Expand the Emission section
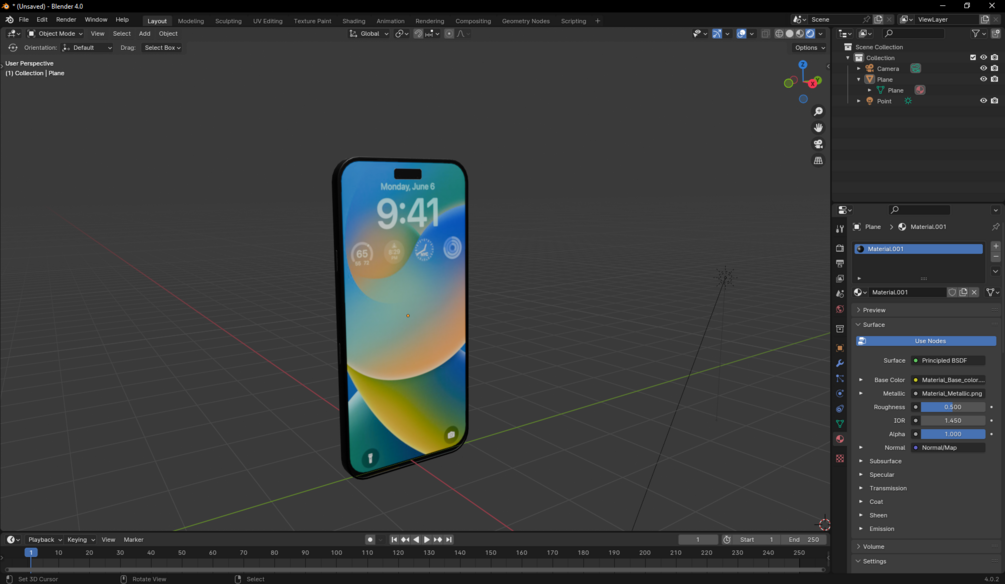 881,529
